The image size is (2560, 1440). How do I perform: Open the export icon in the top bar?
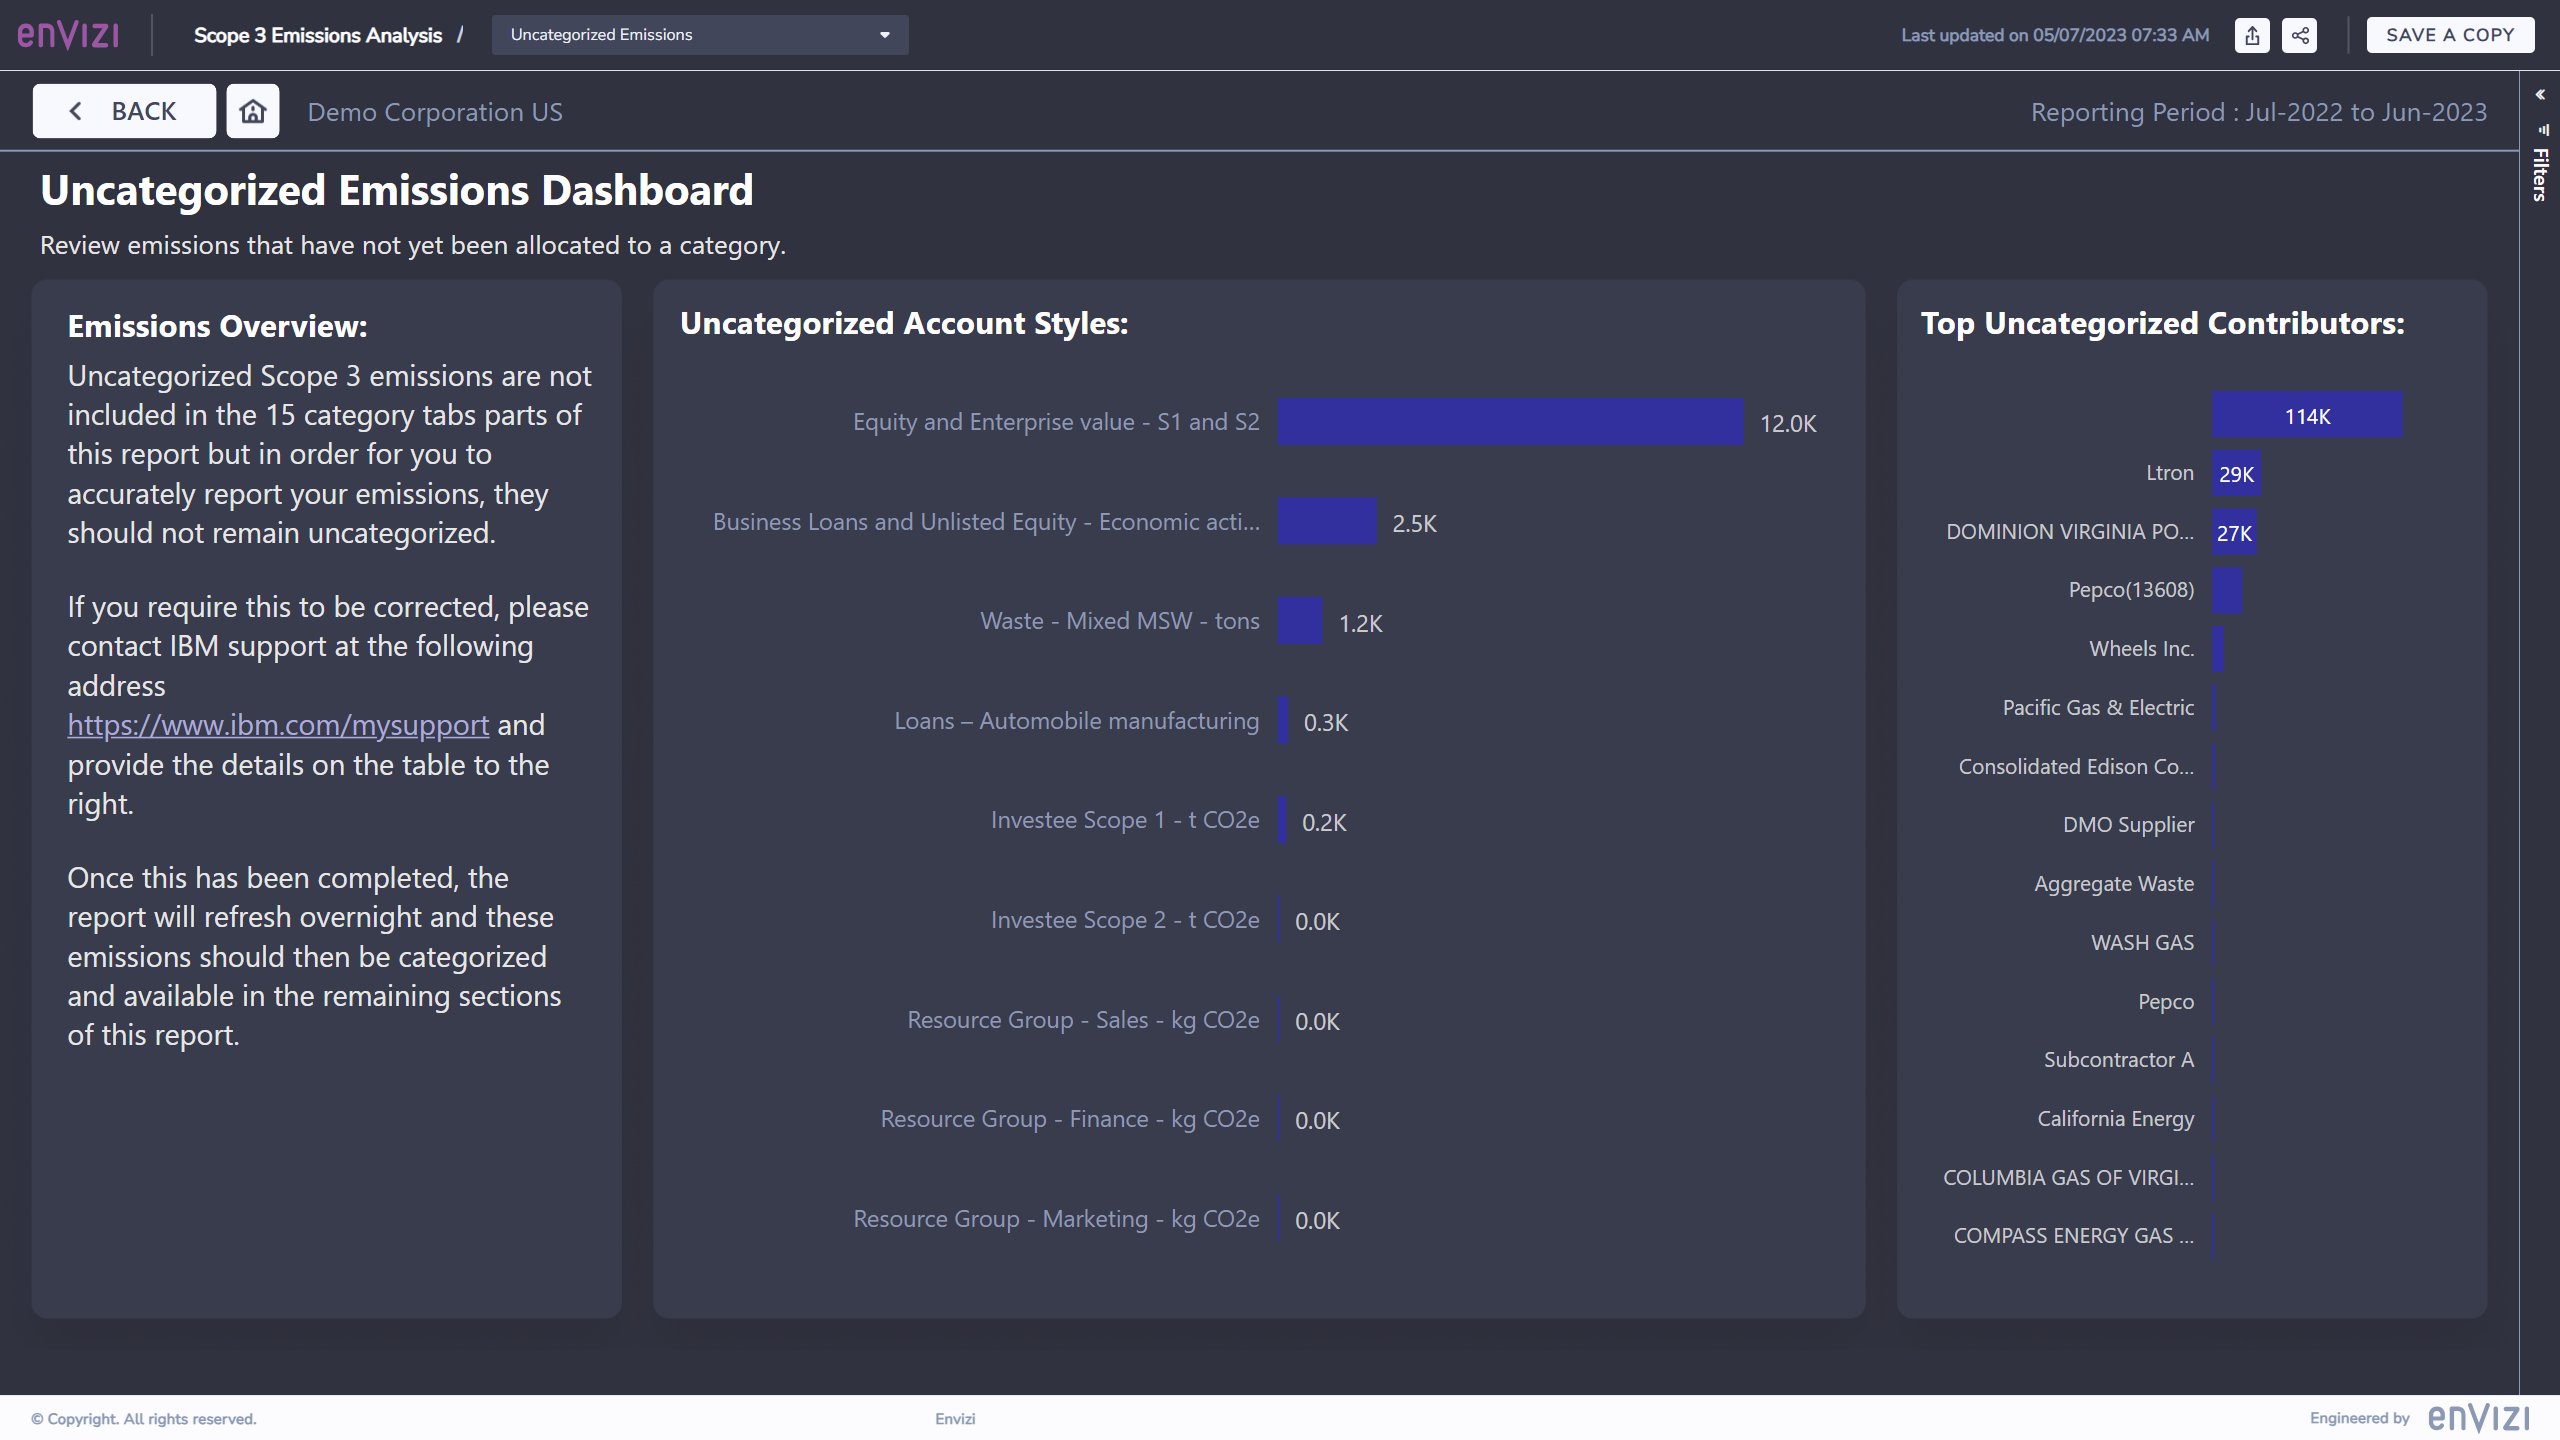(x=2252, y=35)
